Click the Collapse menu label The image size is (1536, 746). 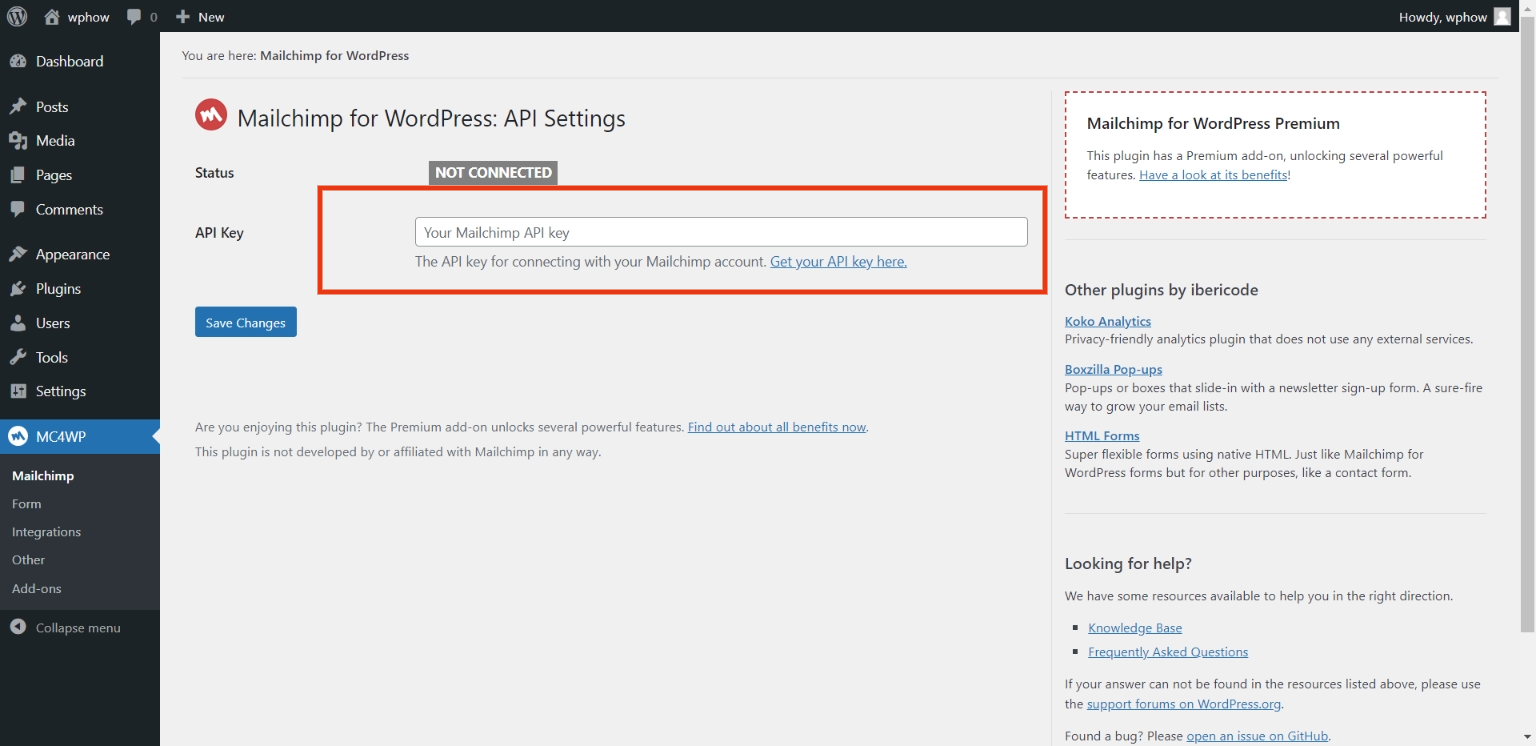tap(78, 628)
